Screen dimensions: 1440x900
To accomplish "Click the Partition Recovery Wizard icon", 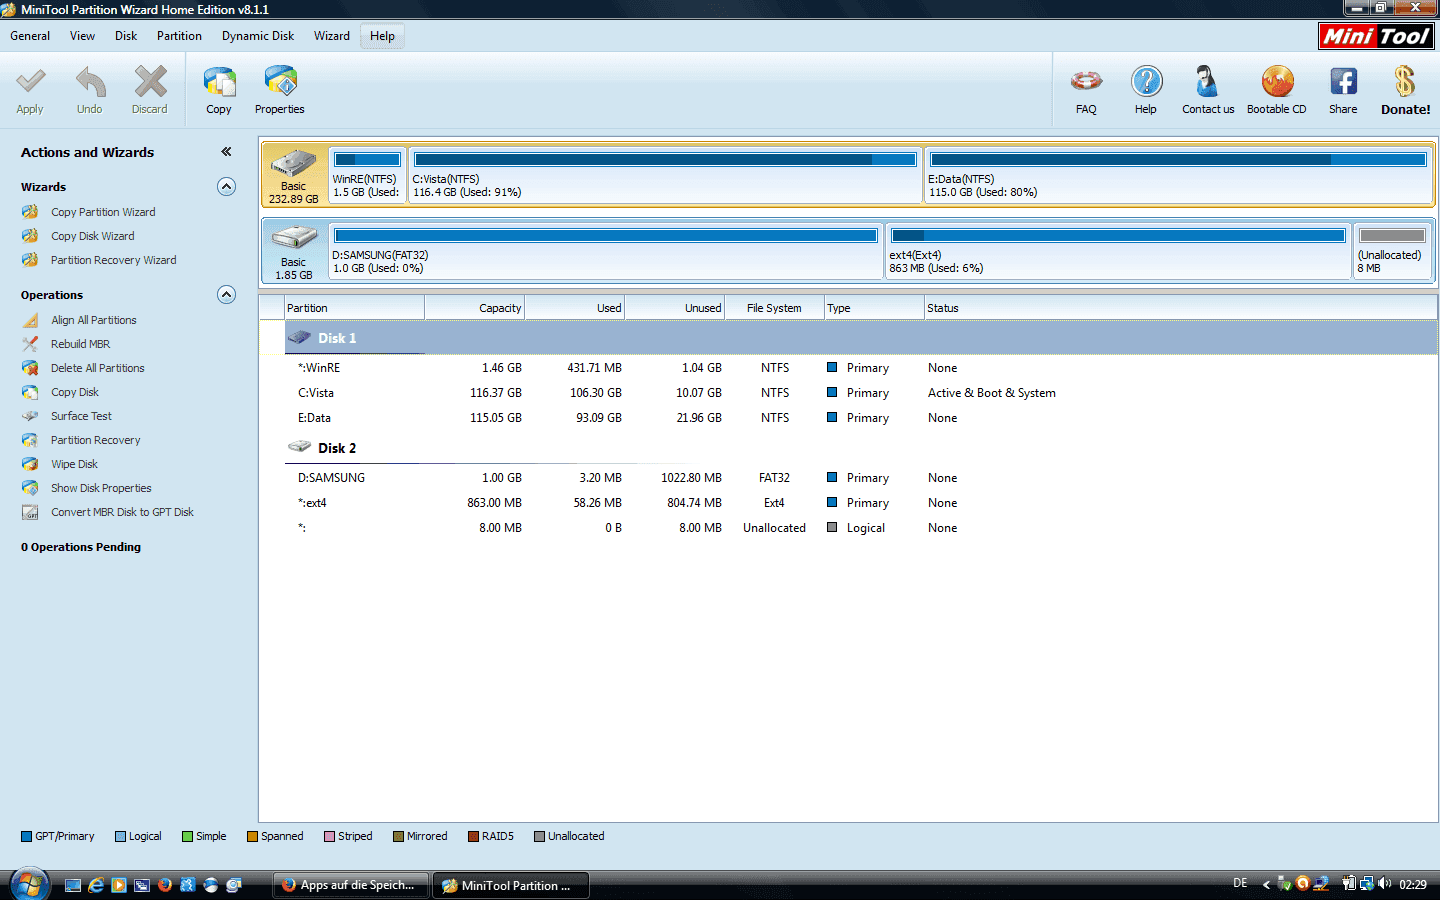I will (30, 260).
